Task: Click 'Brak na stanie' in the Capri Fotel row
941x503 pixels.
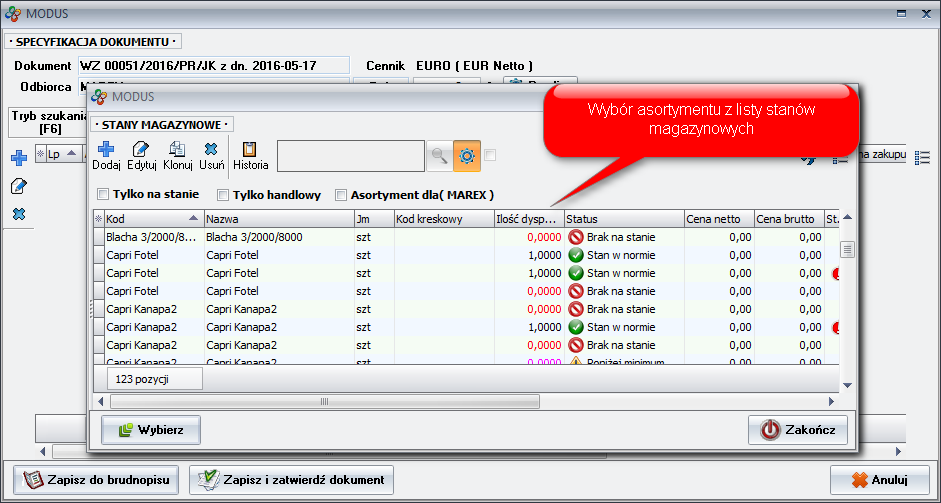Action: pyautogui.click(x=621, y=291)
